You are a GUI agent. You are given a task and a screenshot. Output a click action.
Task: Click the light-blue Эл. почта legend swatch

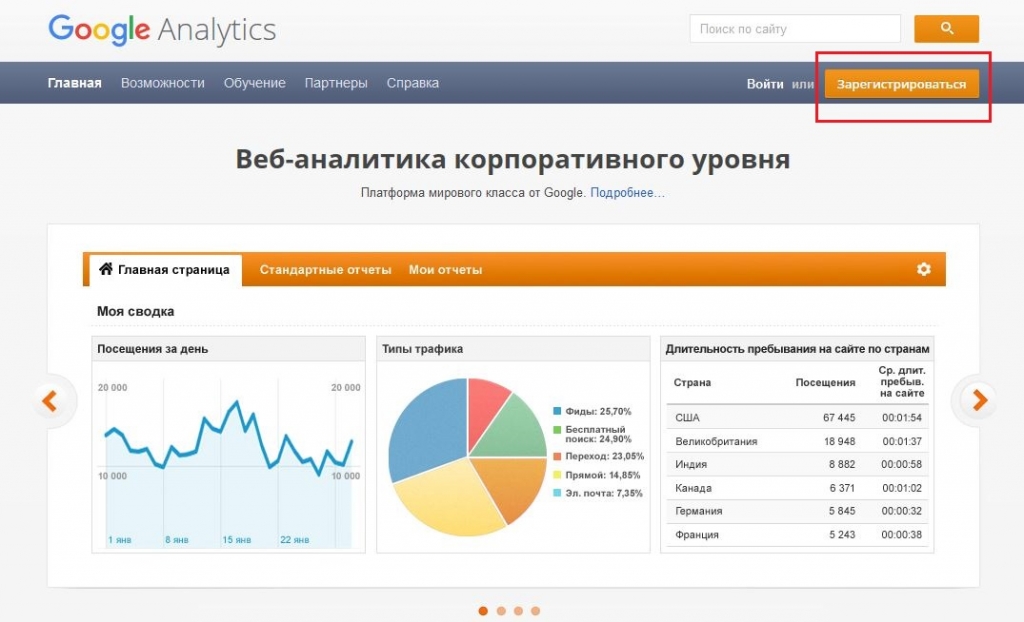(557, 493)
